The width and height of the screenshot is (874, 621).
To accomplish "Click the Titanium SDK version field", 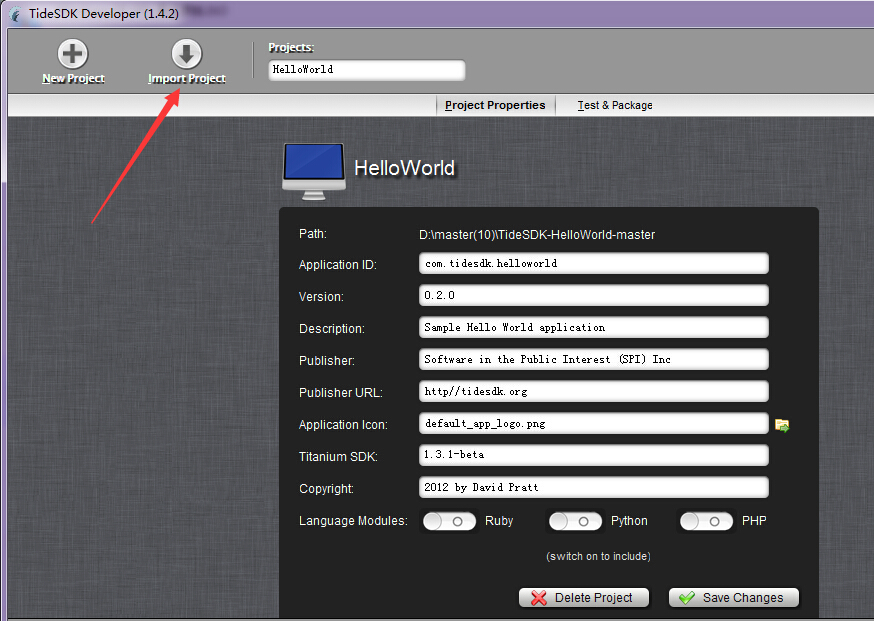I will click(594, 455).
